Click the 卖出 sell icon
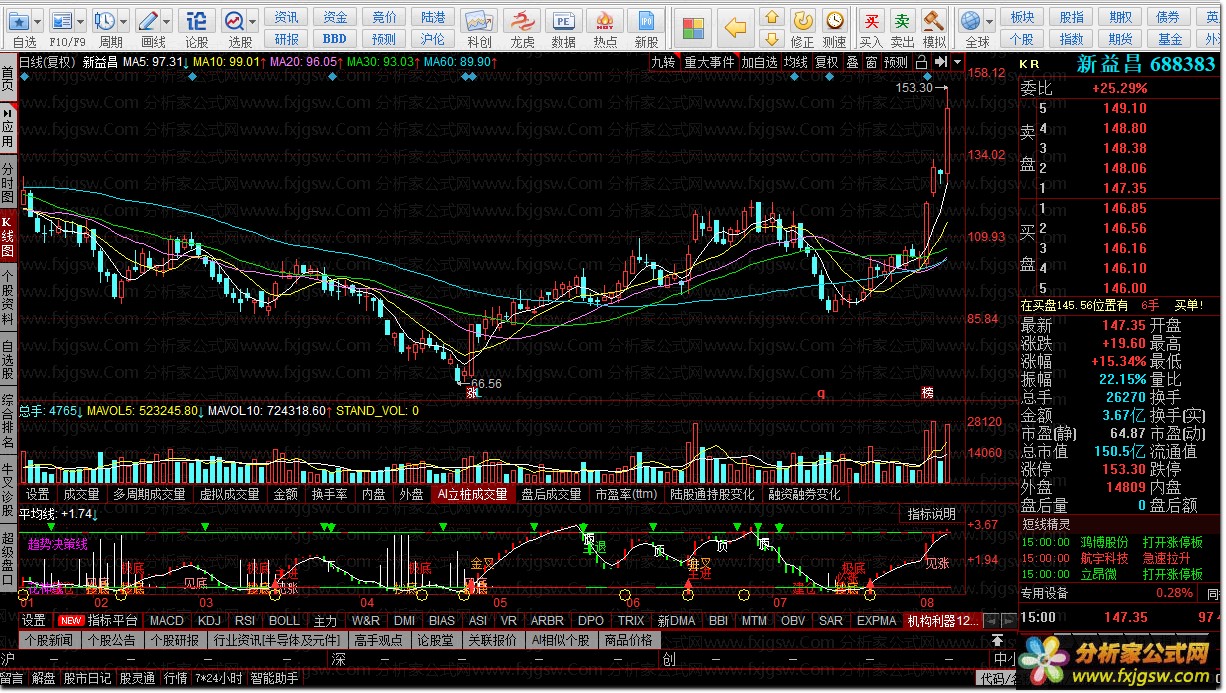The height and width of the screenshot is (693, 1226). tap(903, 20)
